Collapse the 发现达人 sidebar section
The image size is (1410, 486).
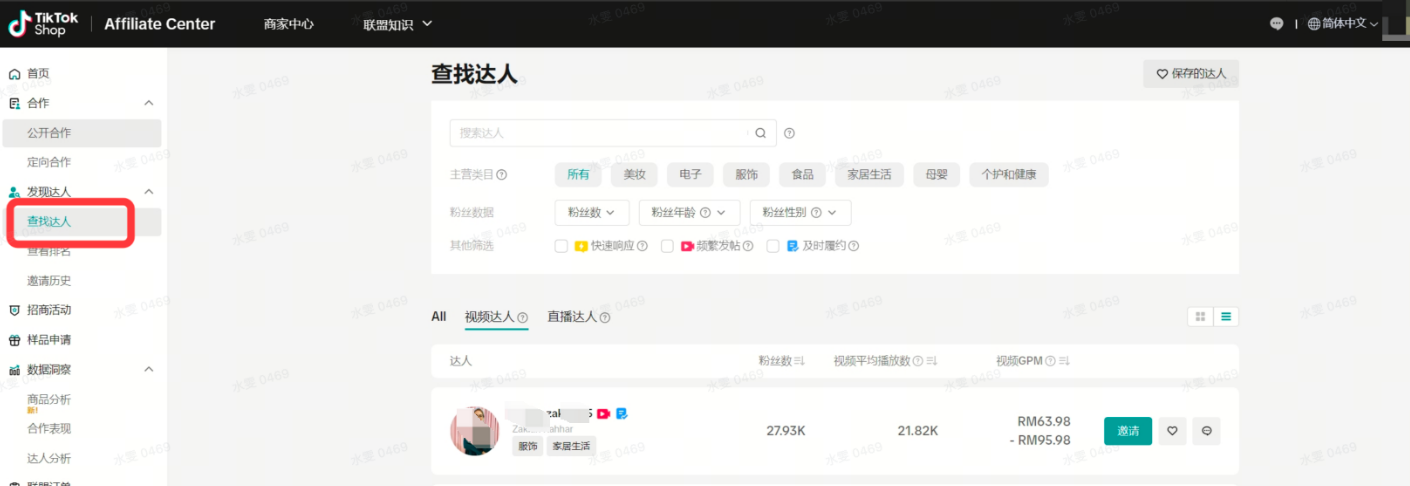pos(149,192)
